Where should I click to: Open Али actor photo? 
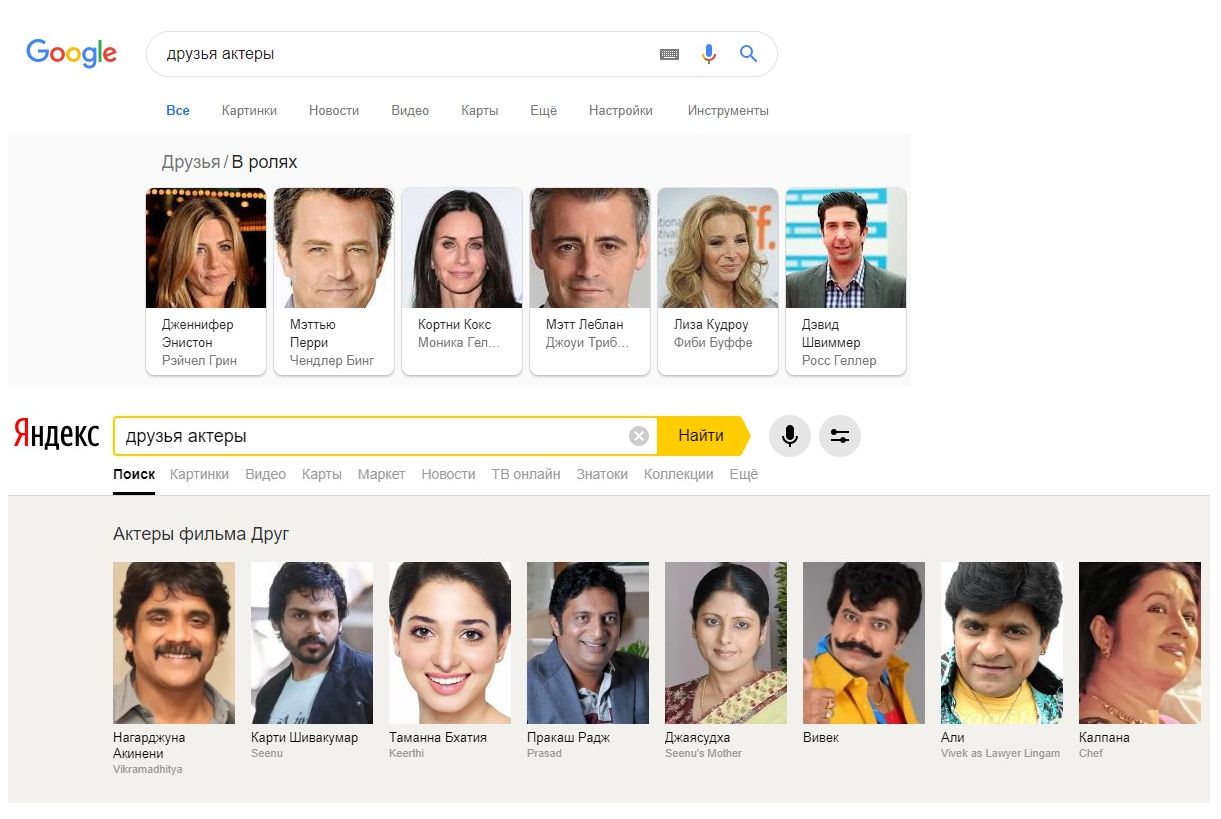click(1002, 643)
